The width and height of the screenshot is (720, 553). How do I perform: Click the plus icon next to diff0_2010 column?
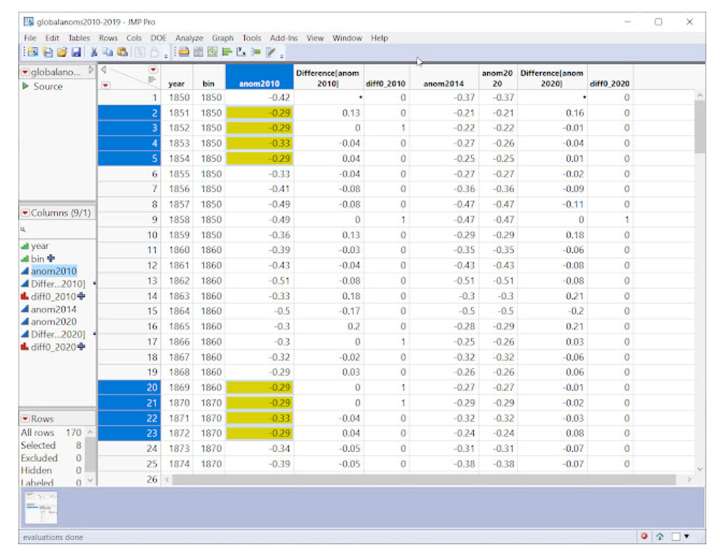point(82,296)
